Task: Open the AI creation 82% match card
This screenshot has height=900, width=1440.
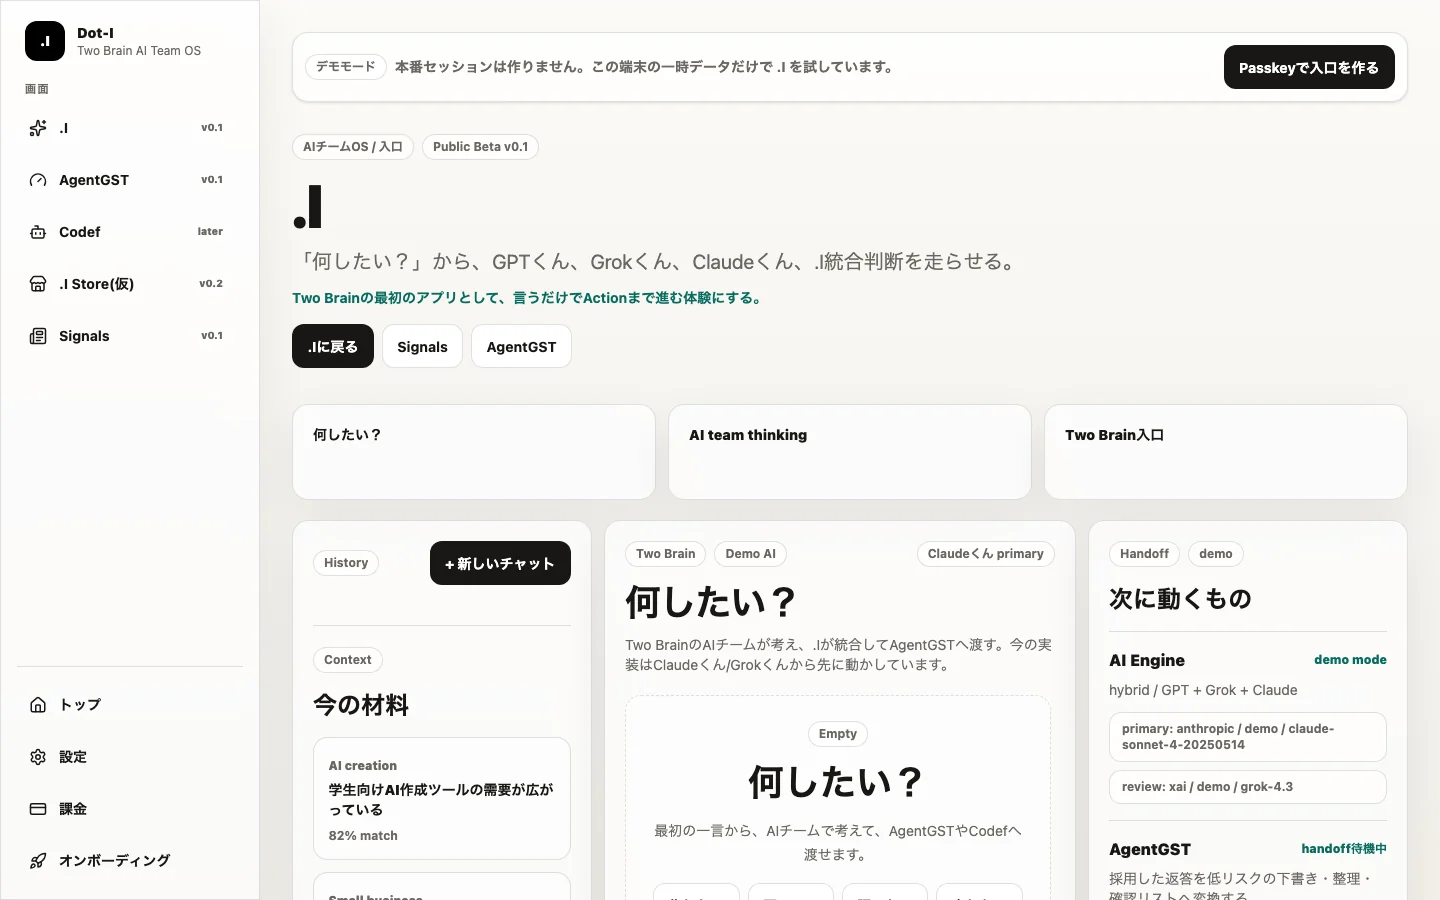Action: 442,799
